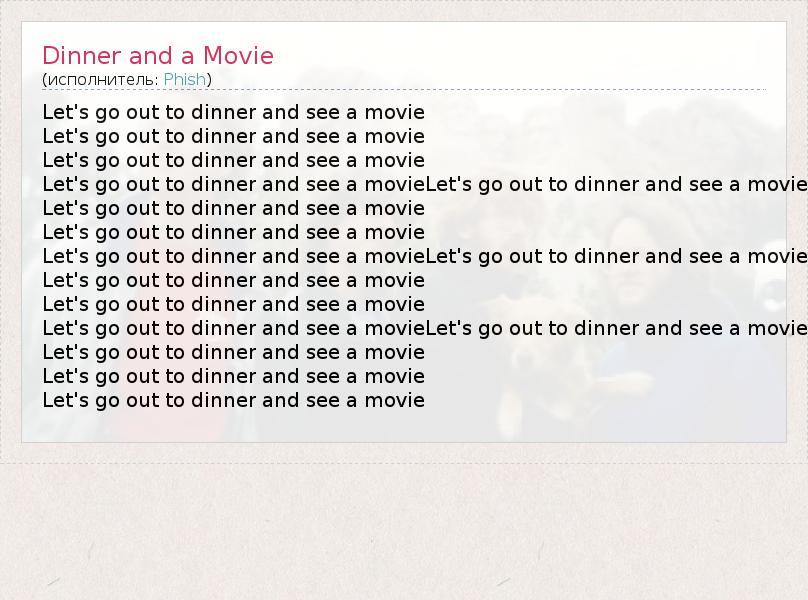Click the last lyric line
The image size is (808, 600).
pos(233,400)
